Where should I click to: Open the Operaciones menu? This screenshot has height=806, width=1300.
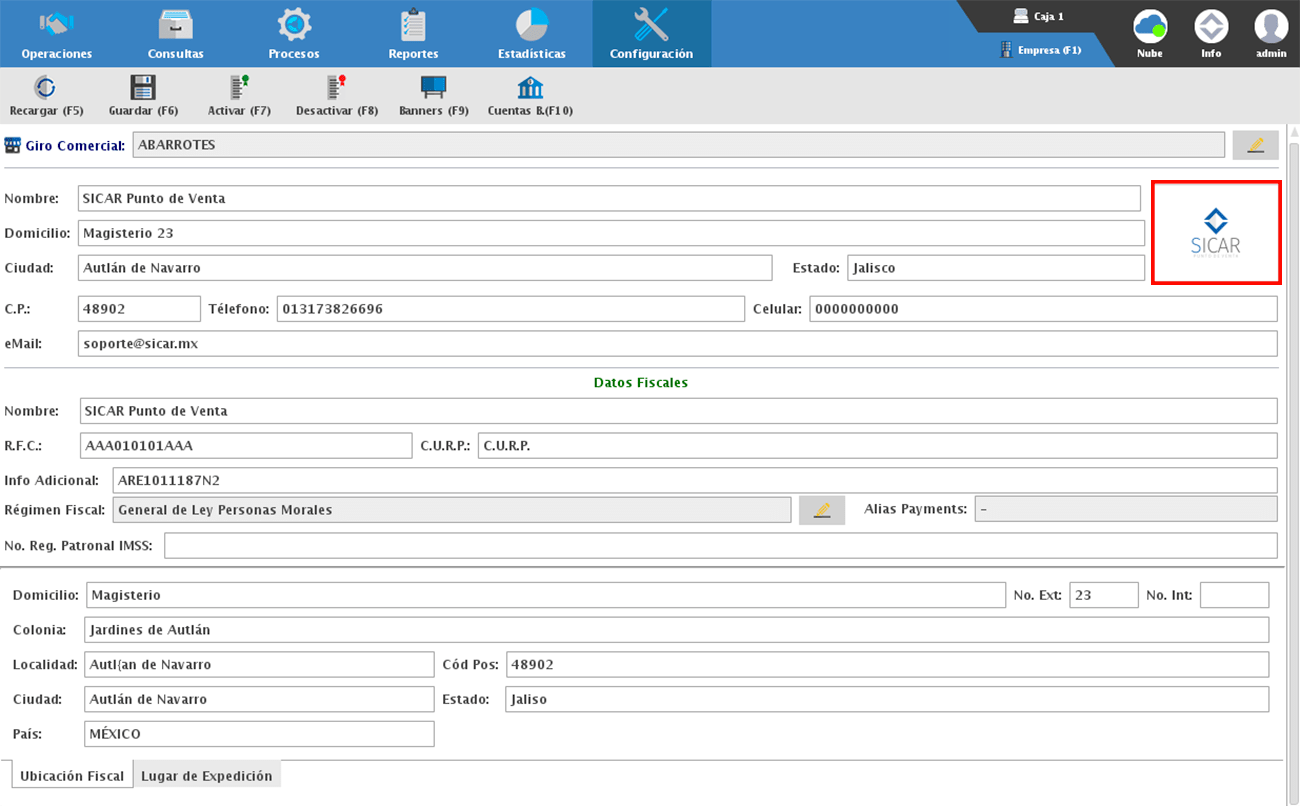(57, 33)
